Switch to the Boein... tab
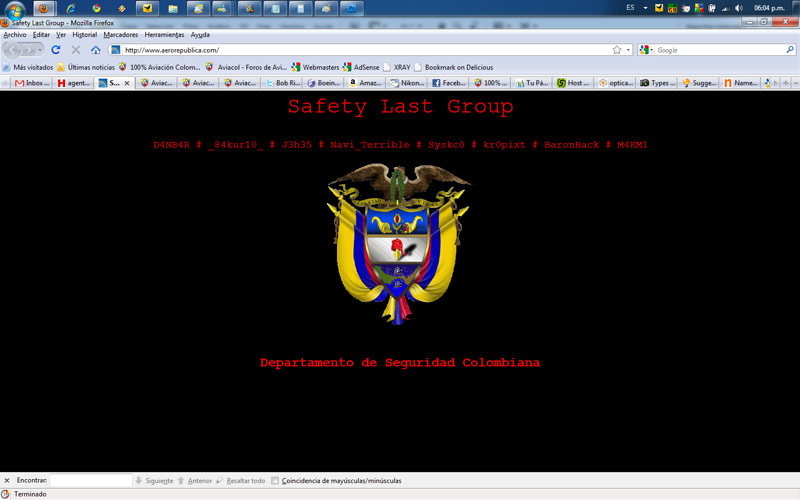The height and width of the screenshot is (500, 800). (324, 83)
